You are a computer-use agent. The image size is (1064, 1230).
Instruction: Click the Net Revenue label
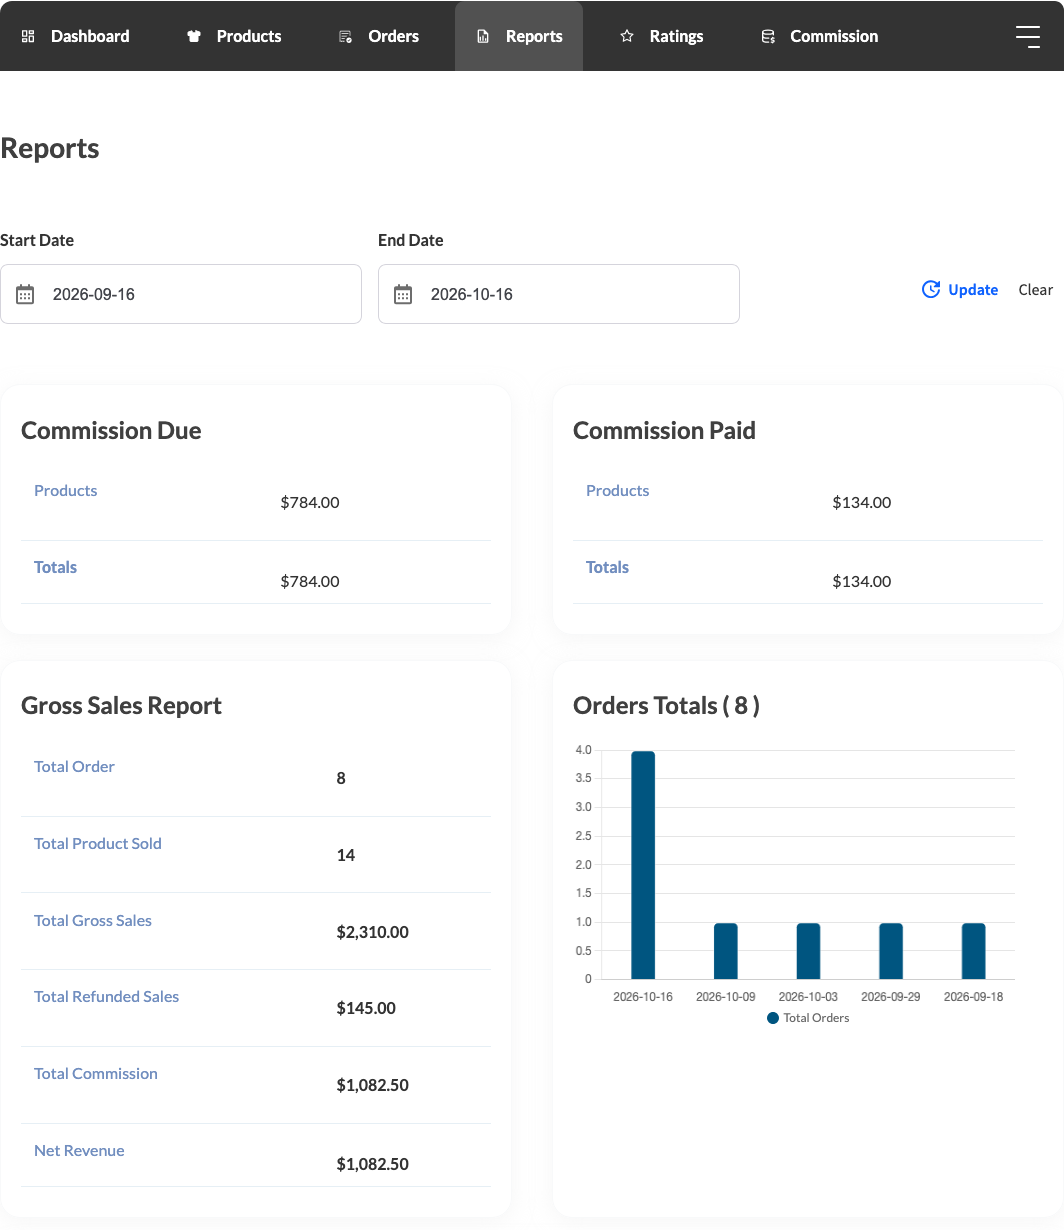coord(79,1150)
